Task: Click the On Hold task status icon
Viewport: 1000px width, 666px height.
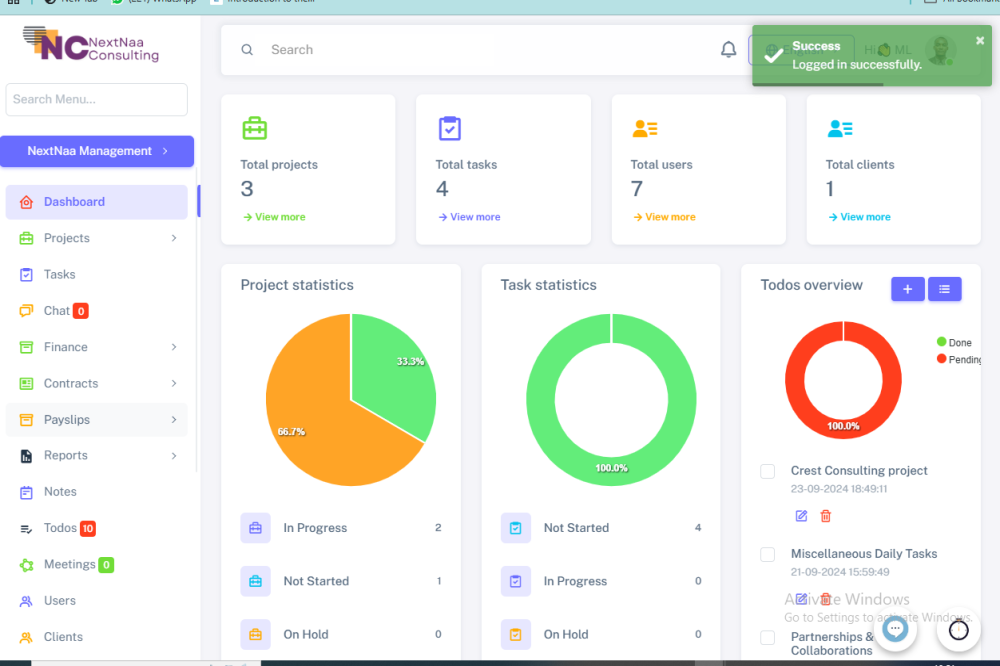Action: coord(515,634)
